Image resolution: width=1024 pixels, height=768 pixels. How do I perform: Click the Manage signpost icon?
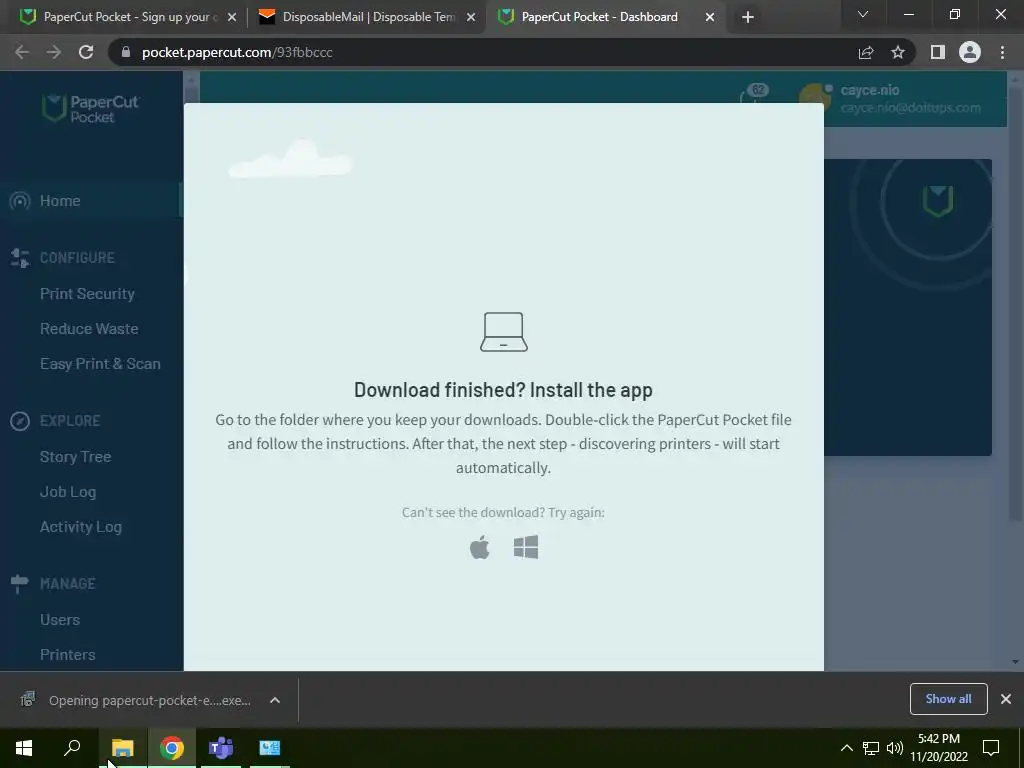(x=20, y=584)
